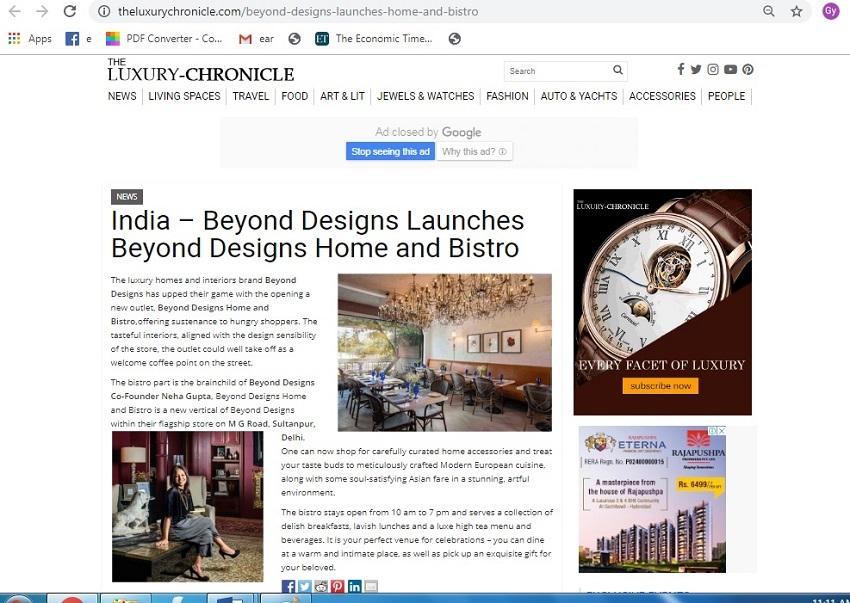Open the Facebook bookmark
The height and width of the screenshot is (603, 850).
[x=78, y=39]
